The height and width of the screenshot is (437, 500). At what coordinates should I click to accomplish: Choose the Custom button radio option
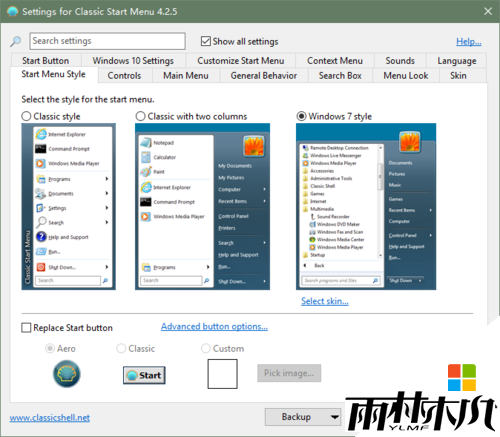(x=206, y=349)
